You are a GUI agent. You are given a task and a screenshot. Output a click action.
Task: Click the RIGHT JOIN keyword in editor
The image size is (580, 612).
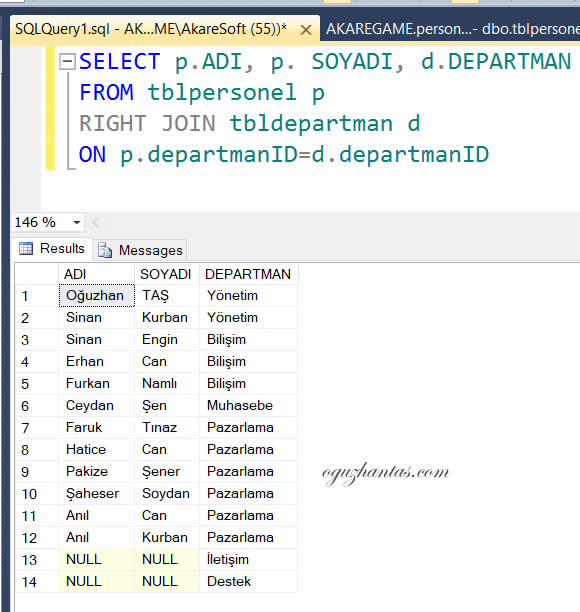coord(147,123)
